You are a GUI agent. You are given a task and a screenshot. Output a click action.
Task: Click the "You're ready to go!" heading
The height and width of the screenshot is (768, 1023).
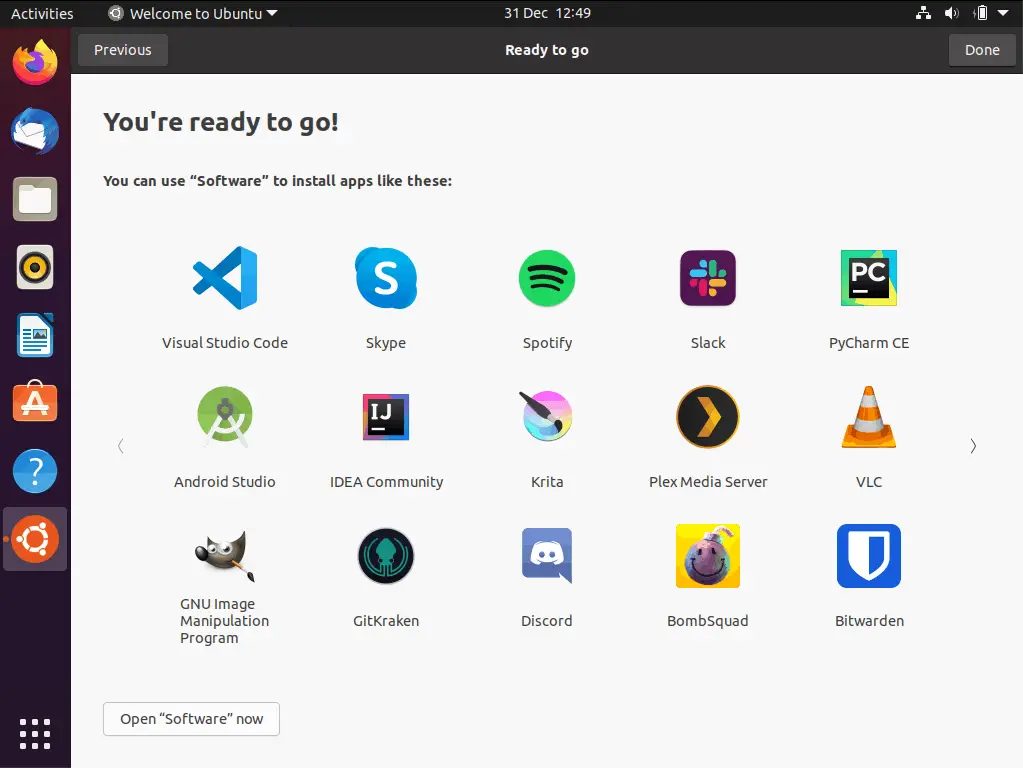pyautogui.click(x=221, y=123)
